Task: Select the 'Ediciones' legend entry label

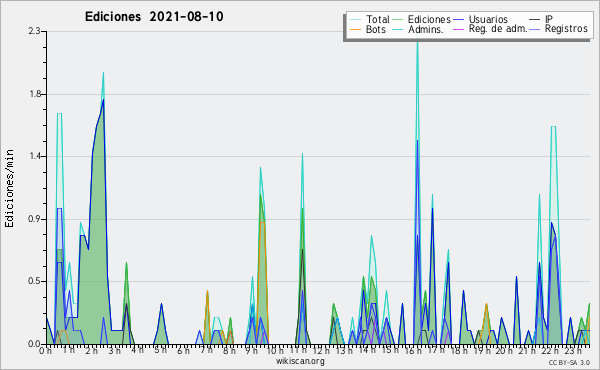Action: click(x=429, y=19)
